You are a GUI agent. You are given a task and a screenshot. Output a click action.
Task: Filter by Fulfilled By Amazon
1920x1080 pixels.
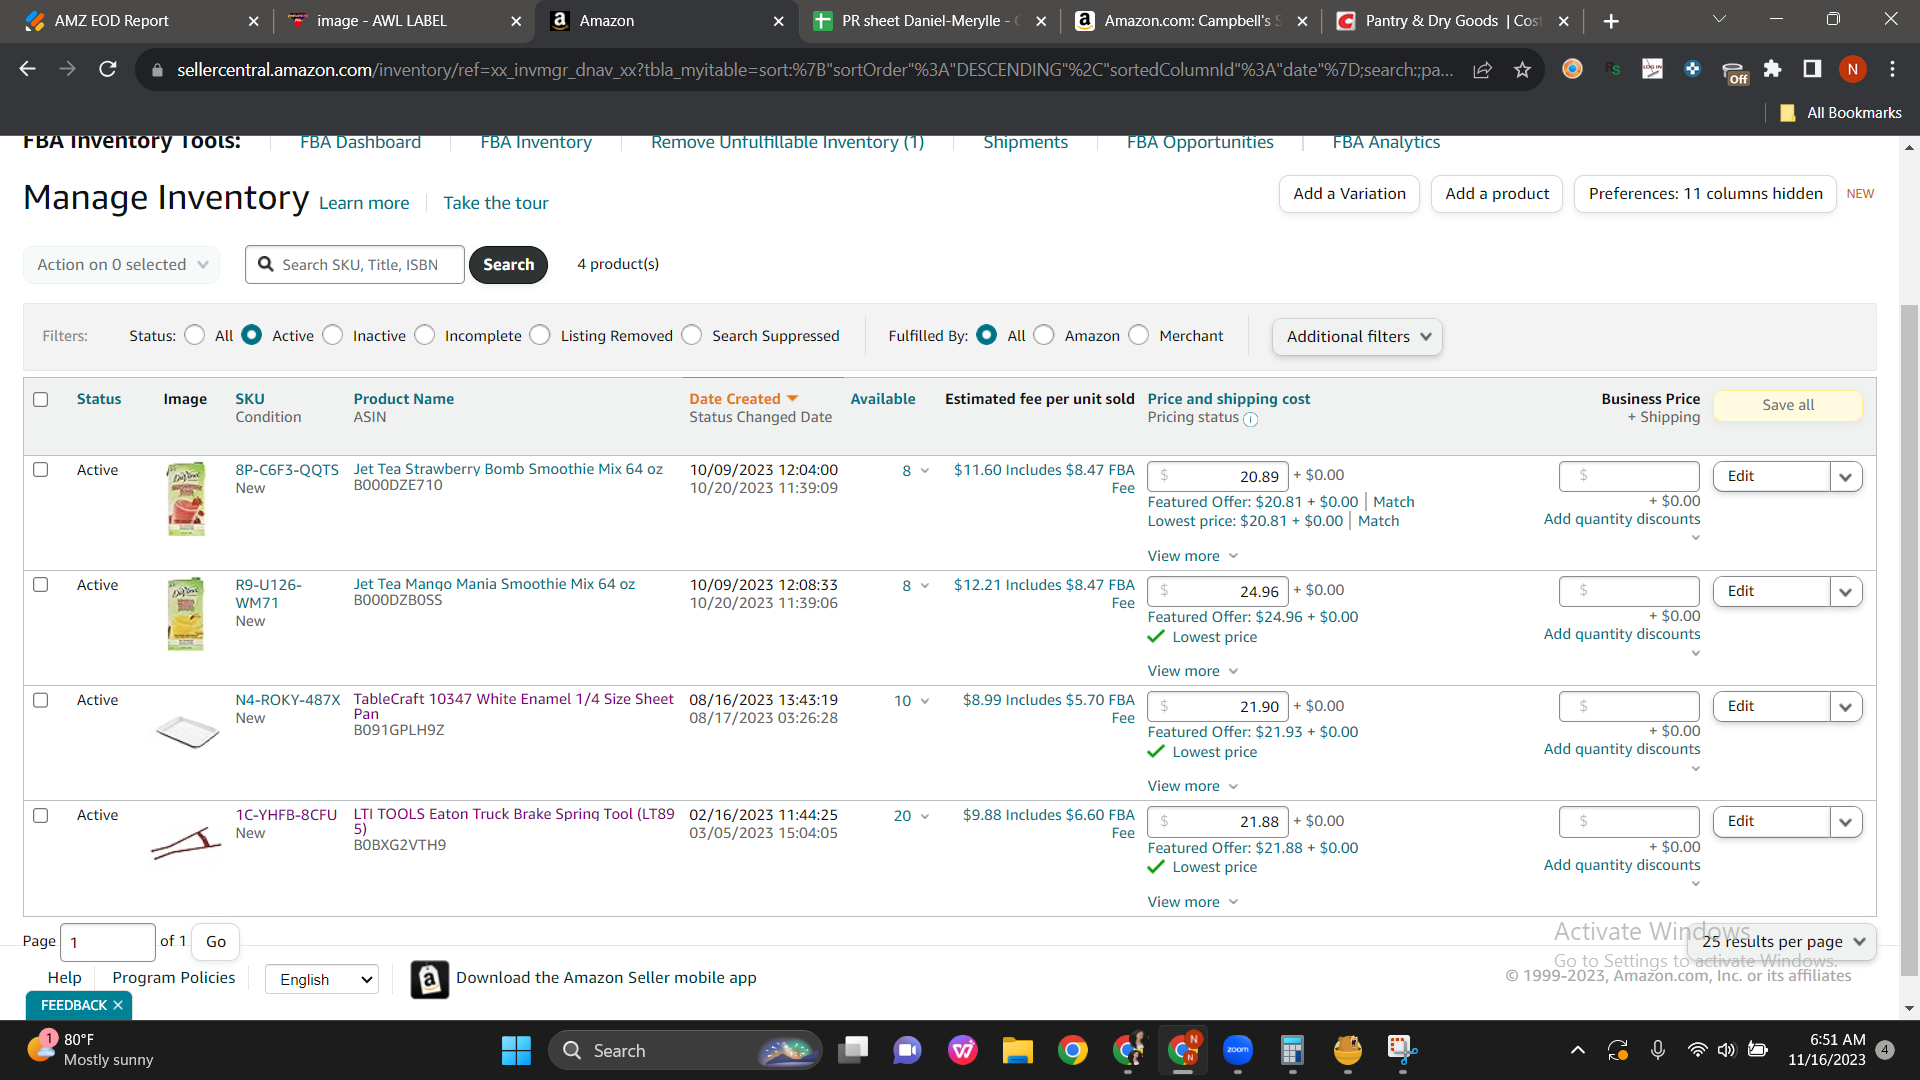tap(1044, 335)
